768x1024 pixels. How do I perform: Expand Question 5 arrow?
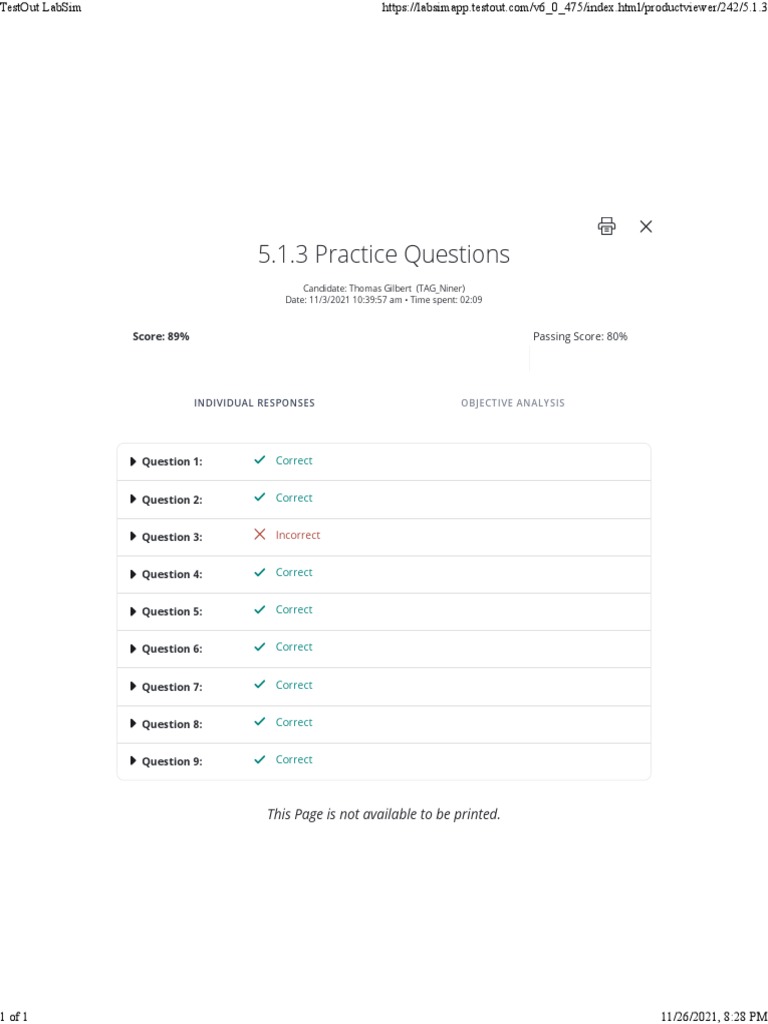[x=133, y=611]
